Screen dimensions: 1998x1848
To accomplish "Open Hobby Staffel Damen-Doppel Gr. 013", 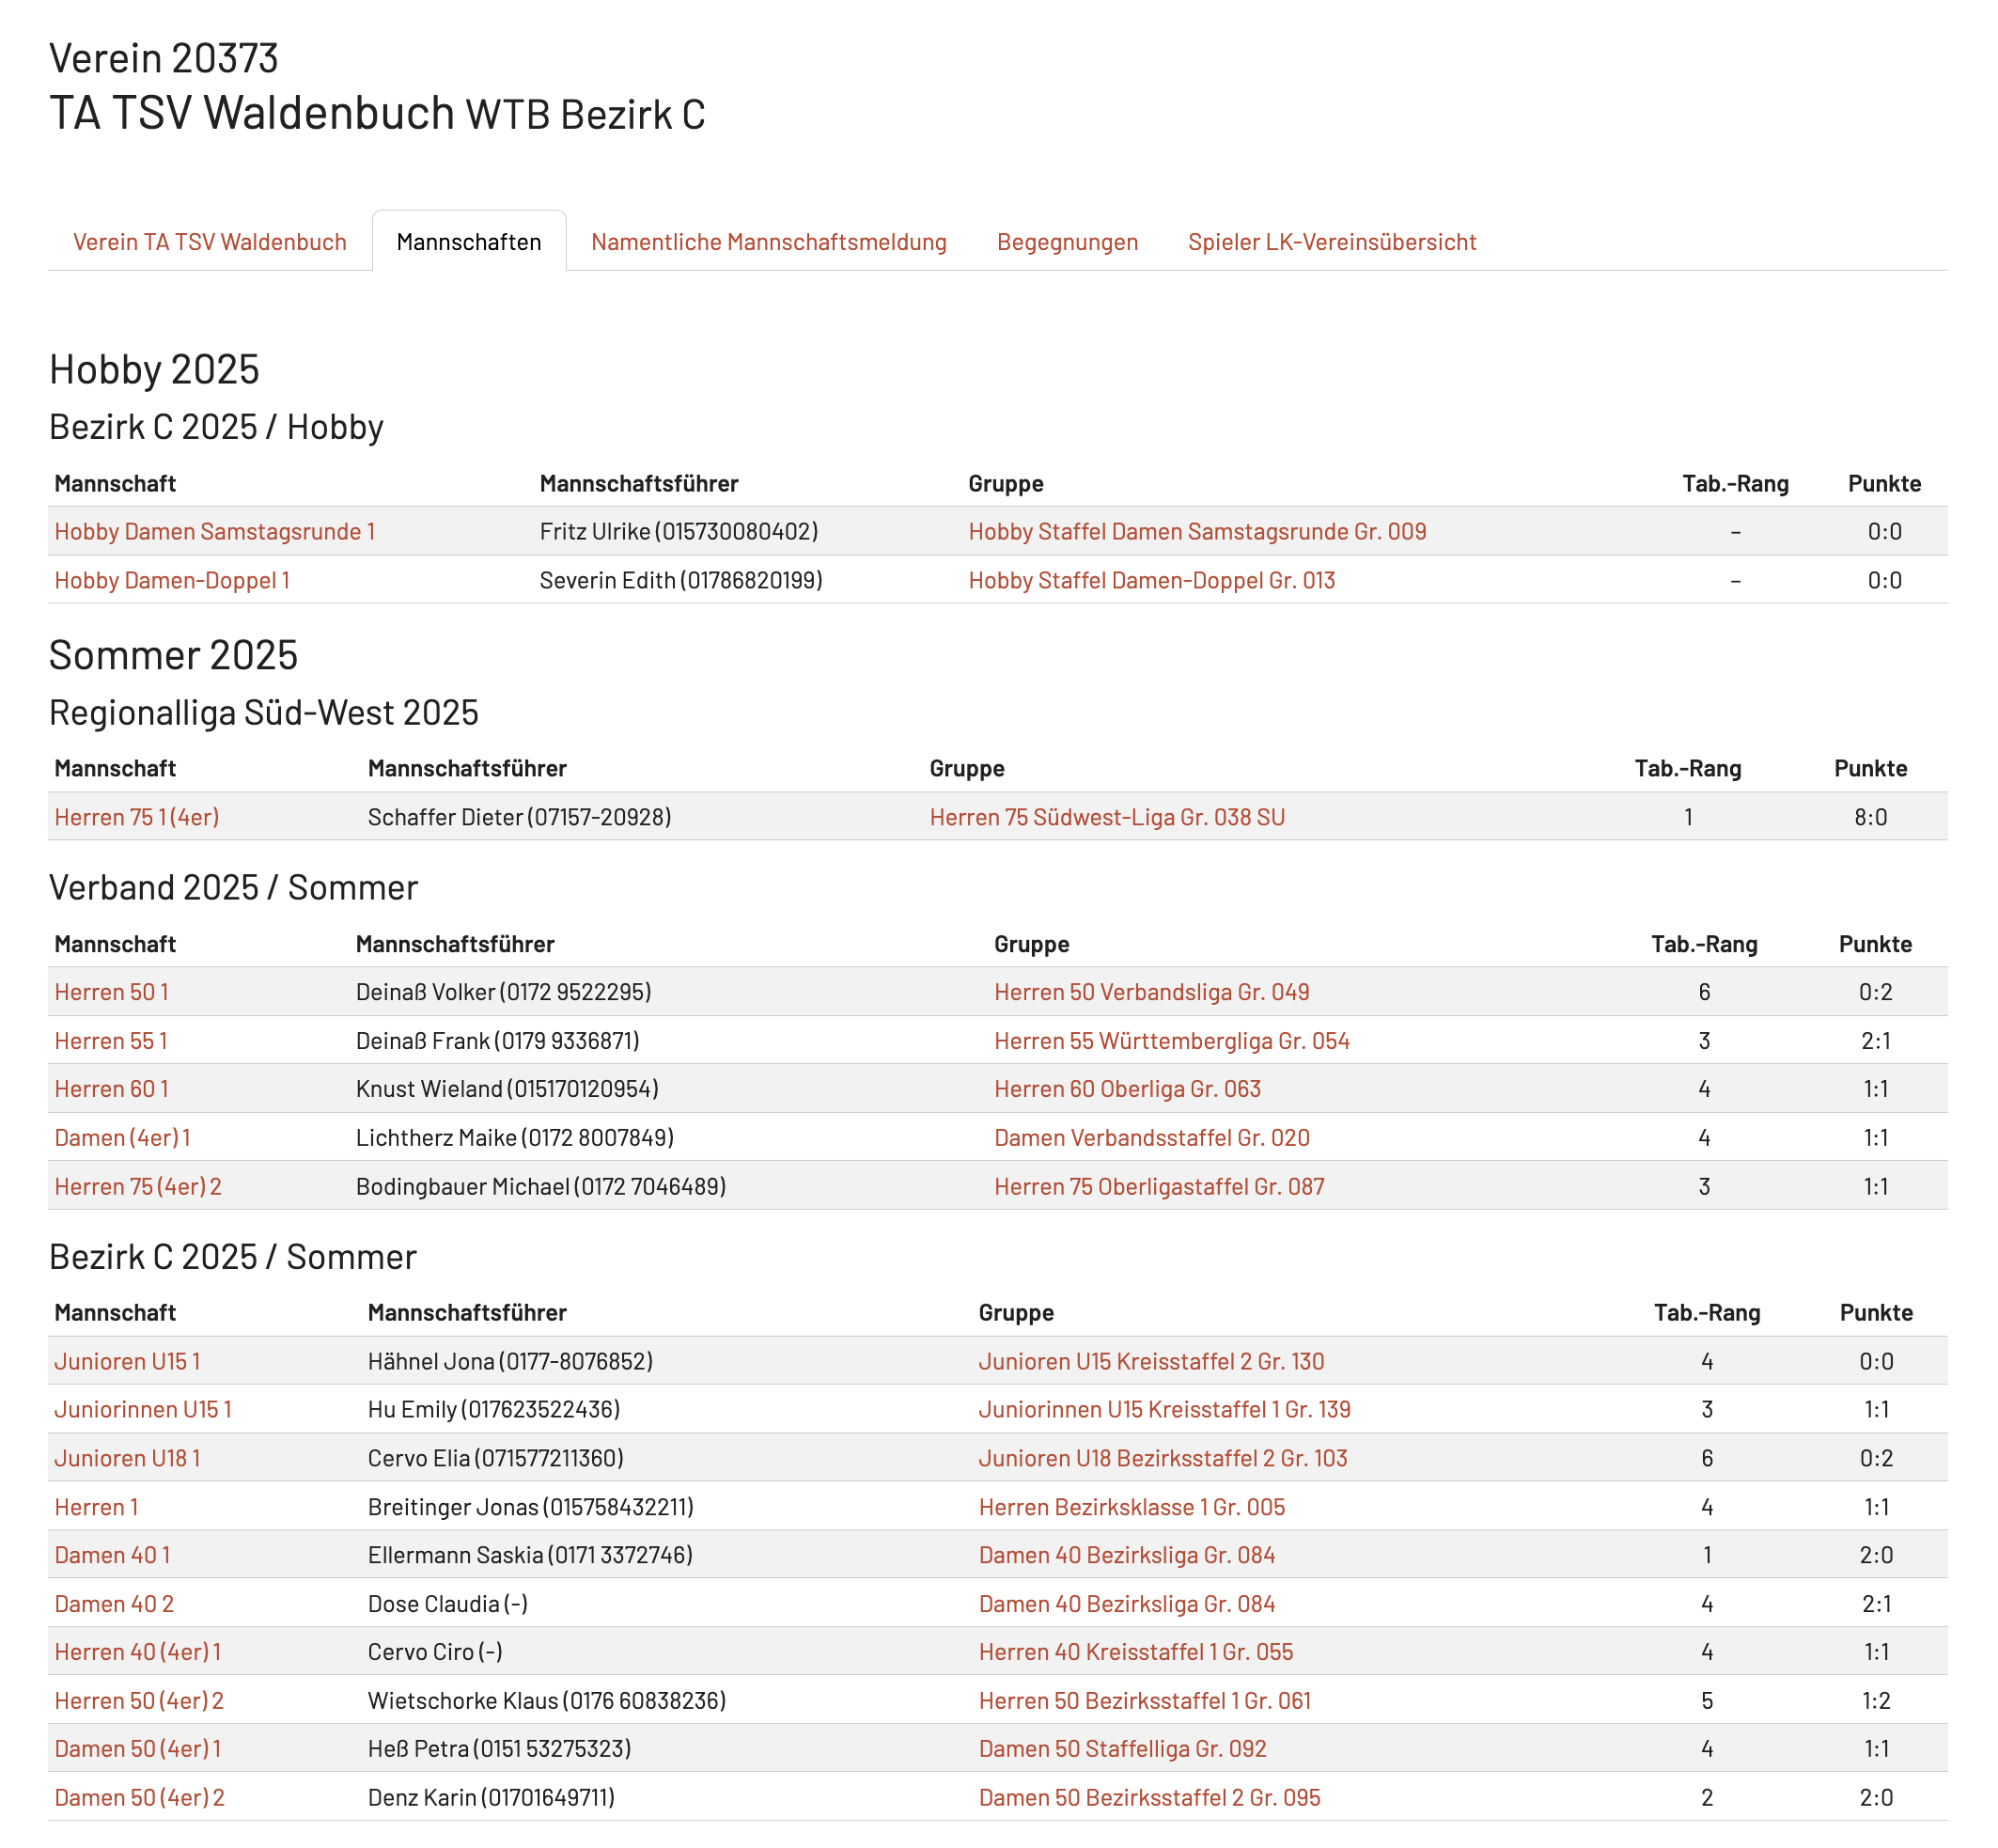I will [1151, 580].
